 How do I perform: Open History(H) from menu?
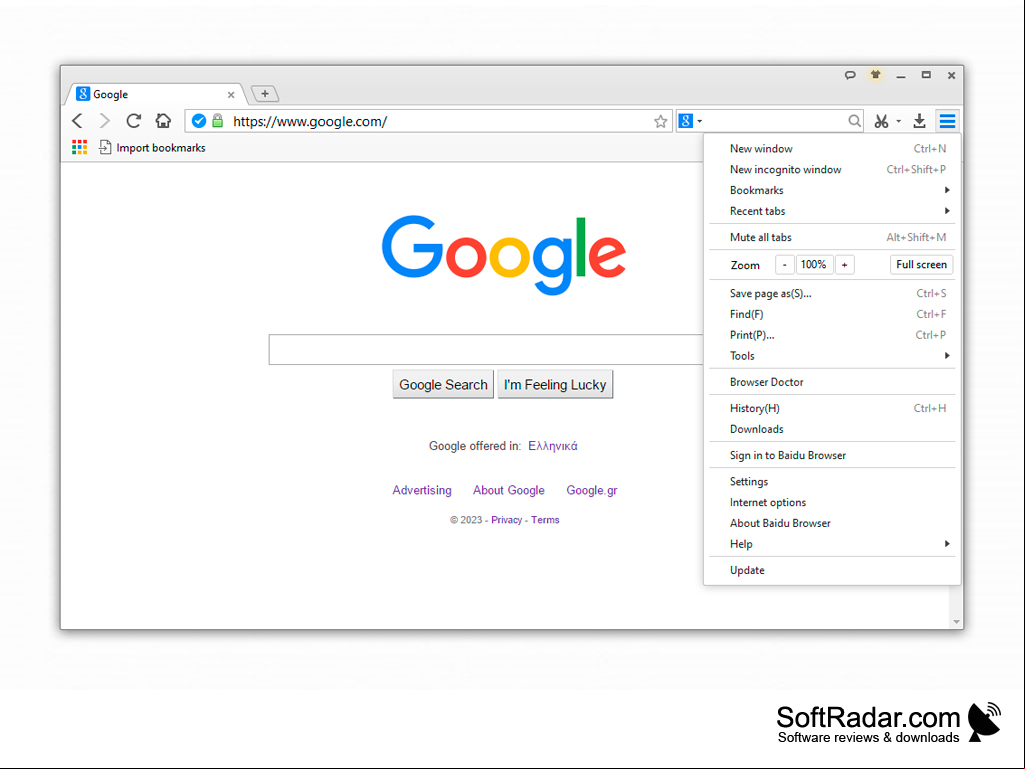(832, 408)
